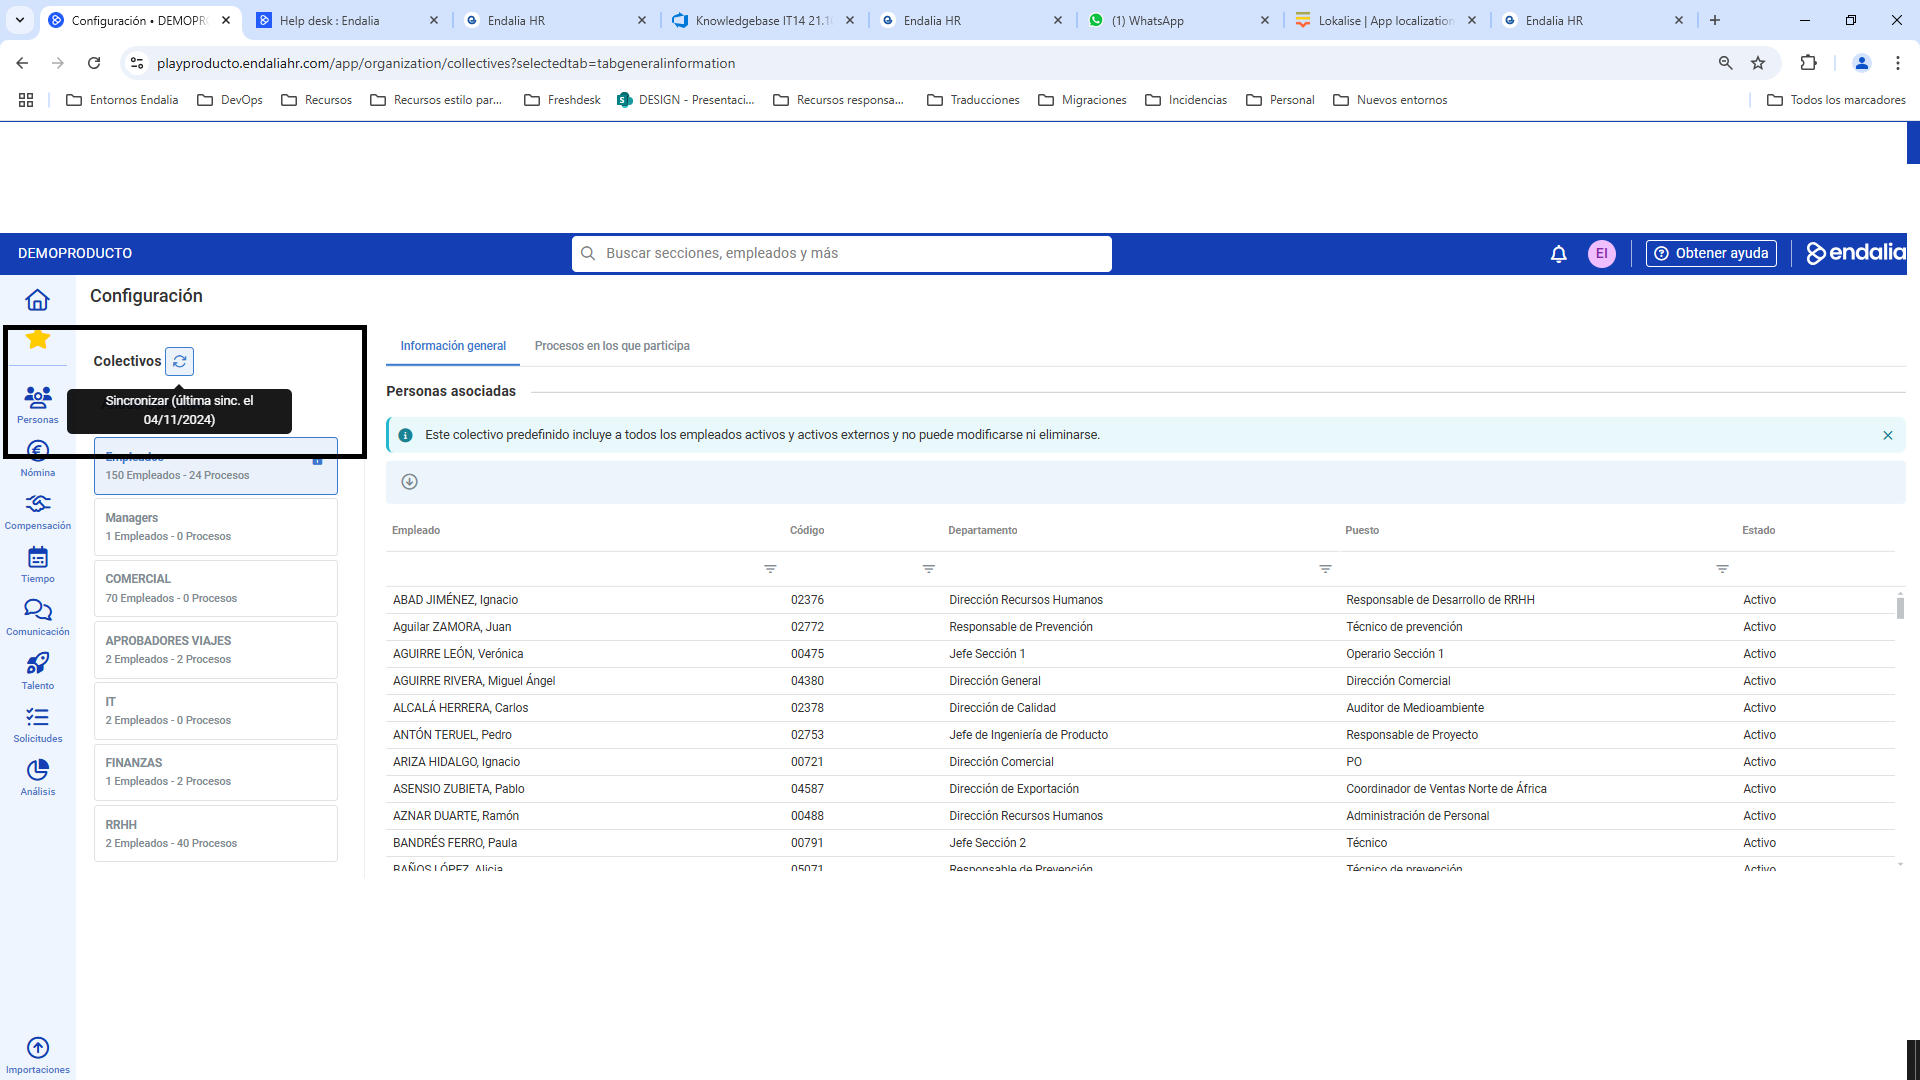Screen dimensions: 1920x1080
Task: Open the Traducciones bookmarks folder
Action: pyautogui.click(x=973, y=100)
